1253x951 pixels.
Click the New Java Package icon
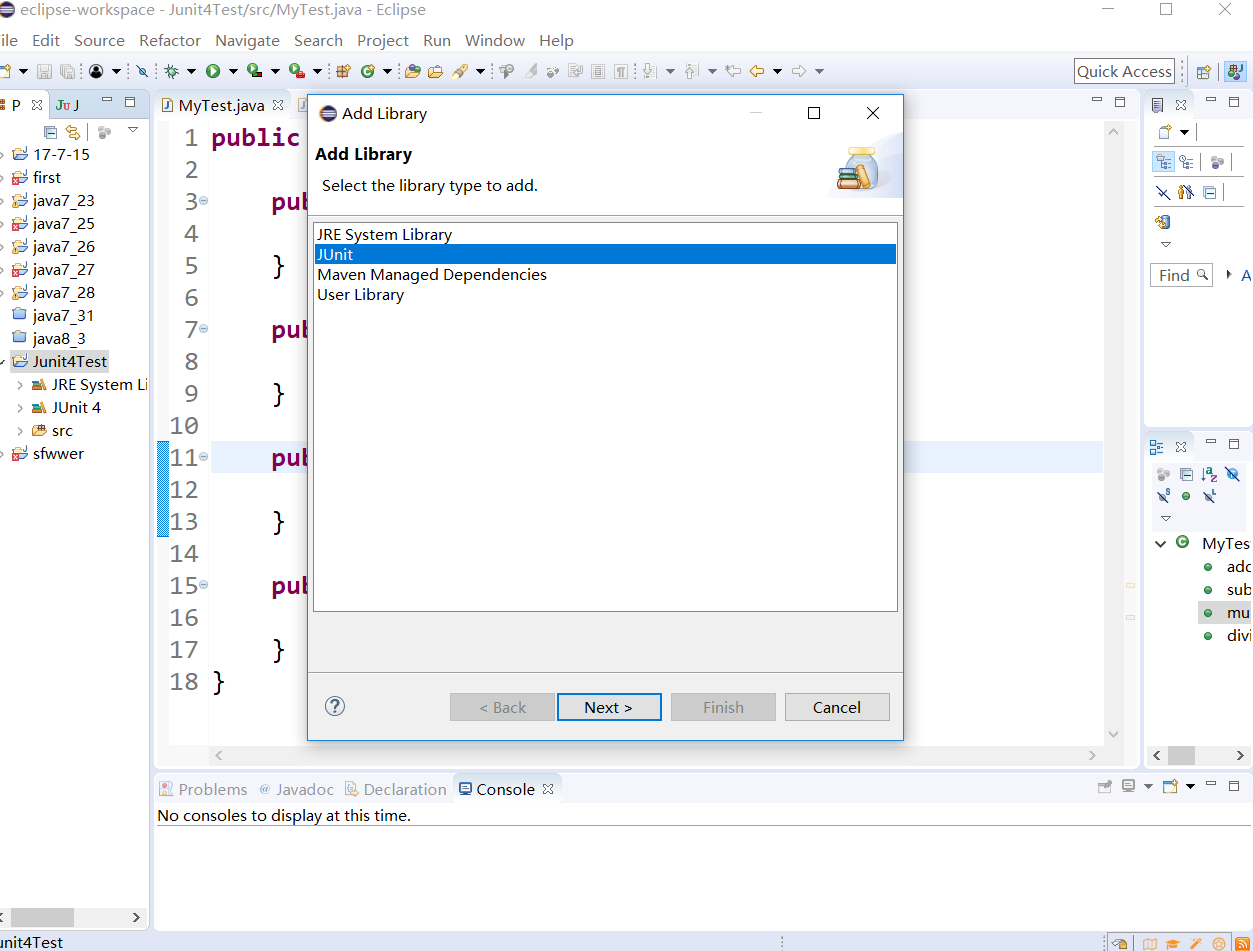tap(344, 71)
